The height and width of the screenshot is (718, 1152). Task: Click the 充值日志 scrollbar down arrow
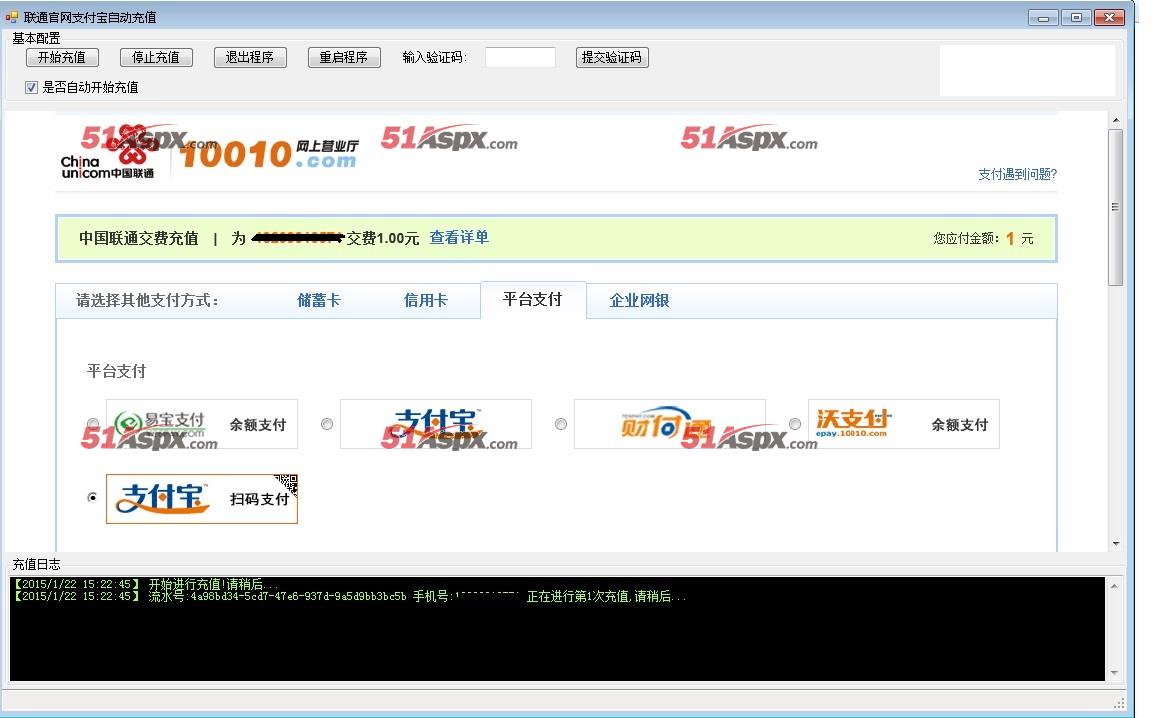(1114, 672)
